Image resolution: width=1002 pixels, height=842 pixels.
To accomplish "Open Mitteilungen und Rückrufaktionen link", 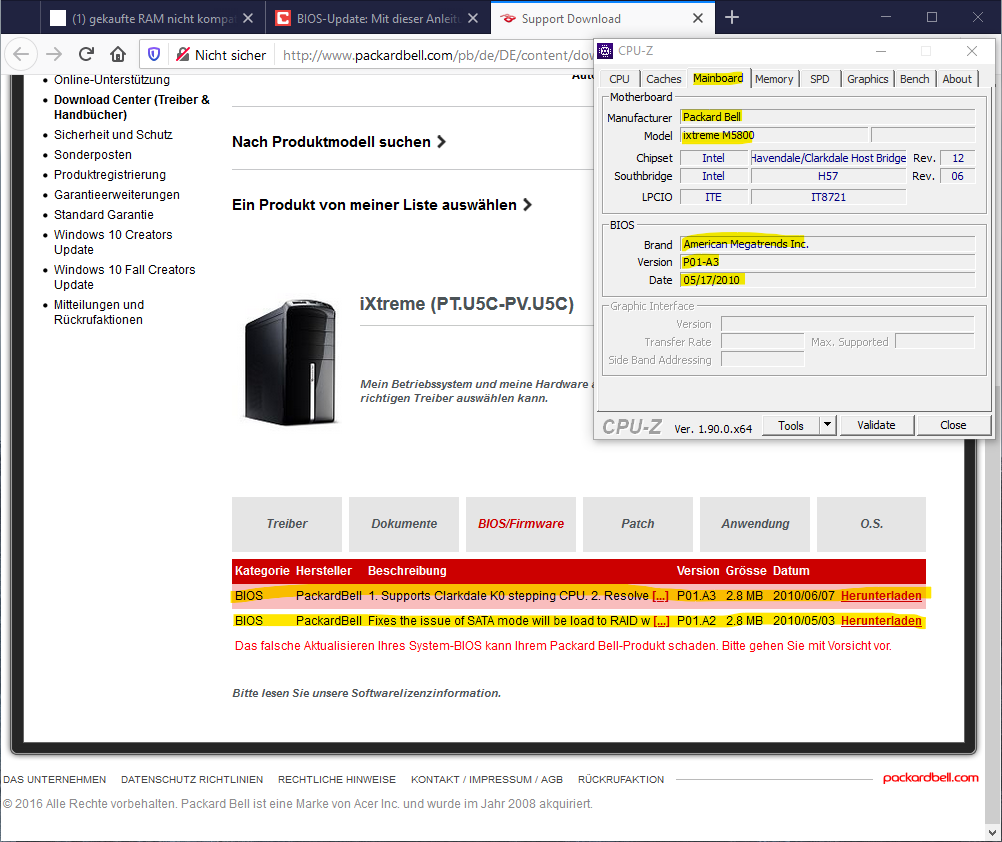I will [99, 312].
